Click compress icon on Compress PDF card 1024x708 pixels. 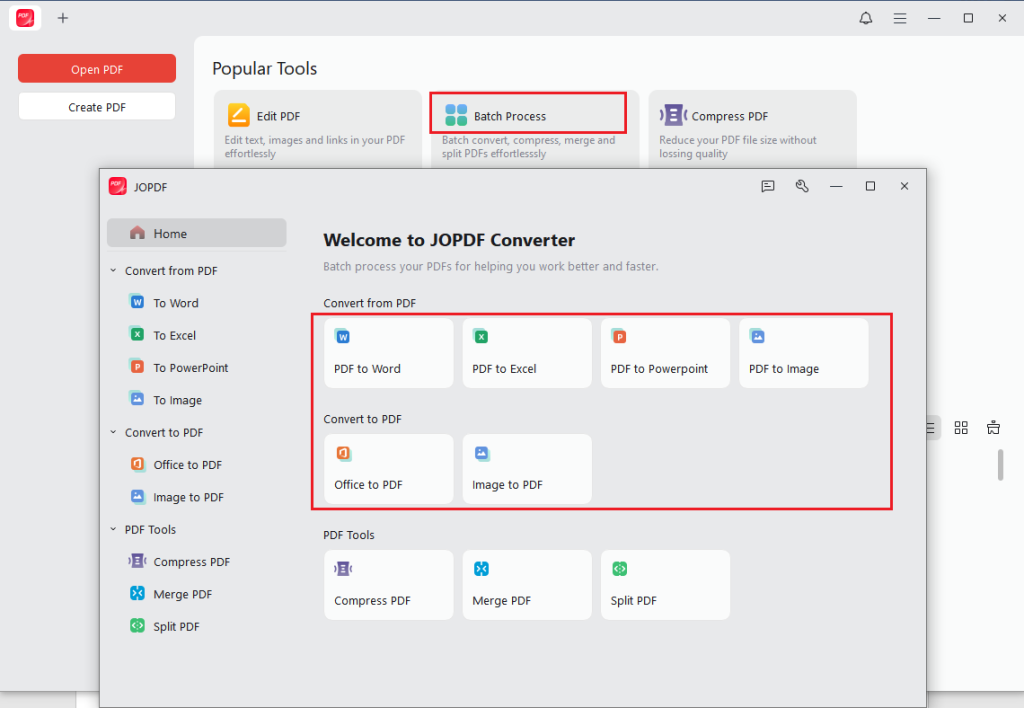pos(343,569)
